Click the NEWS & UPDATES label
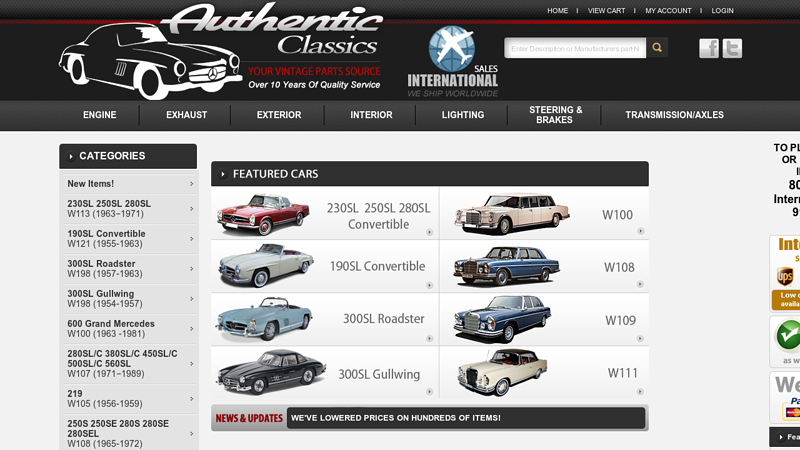The width and height of the screenshot is (800, 450). 249,418
